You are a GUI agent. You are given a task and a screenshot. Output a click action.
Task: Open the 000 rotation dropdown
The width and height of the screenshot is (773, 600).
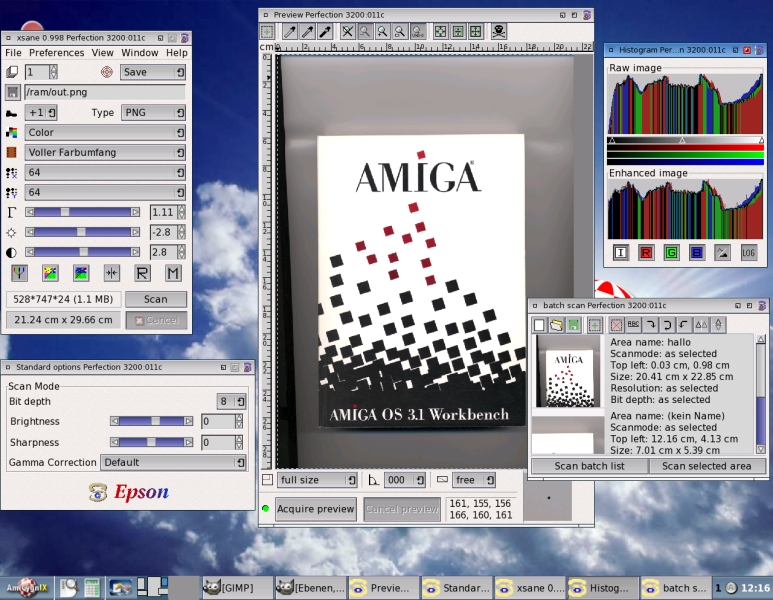pyautogui.click(x=405, y=480)
